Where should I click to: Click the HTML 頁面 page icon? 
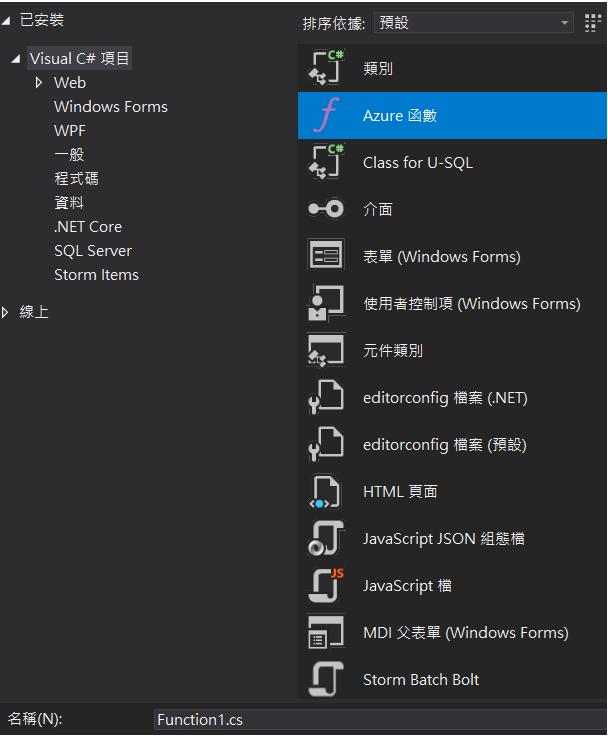click(x=326, y=491)
